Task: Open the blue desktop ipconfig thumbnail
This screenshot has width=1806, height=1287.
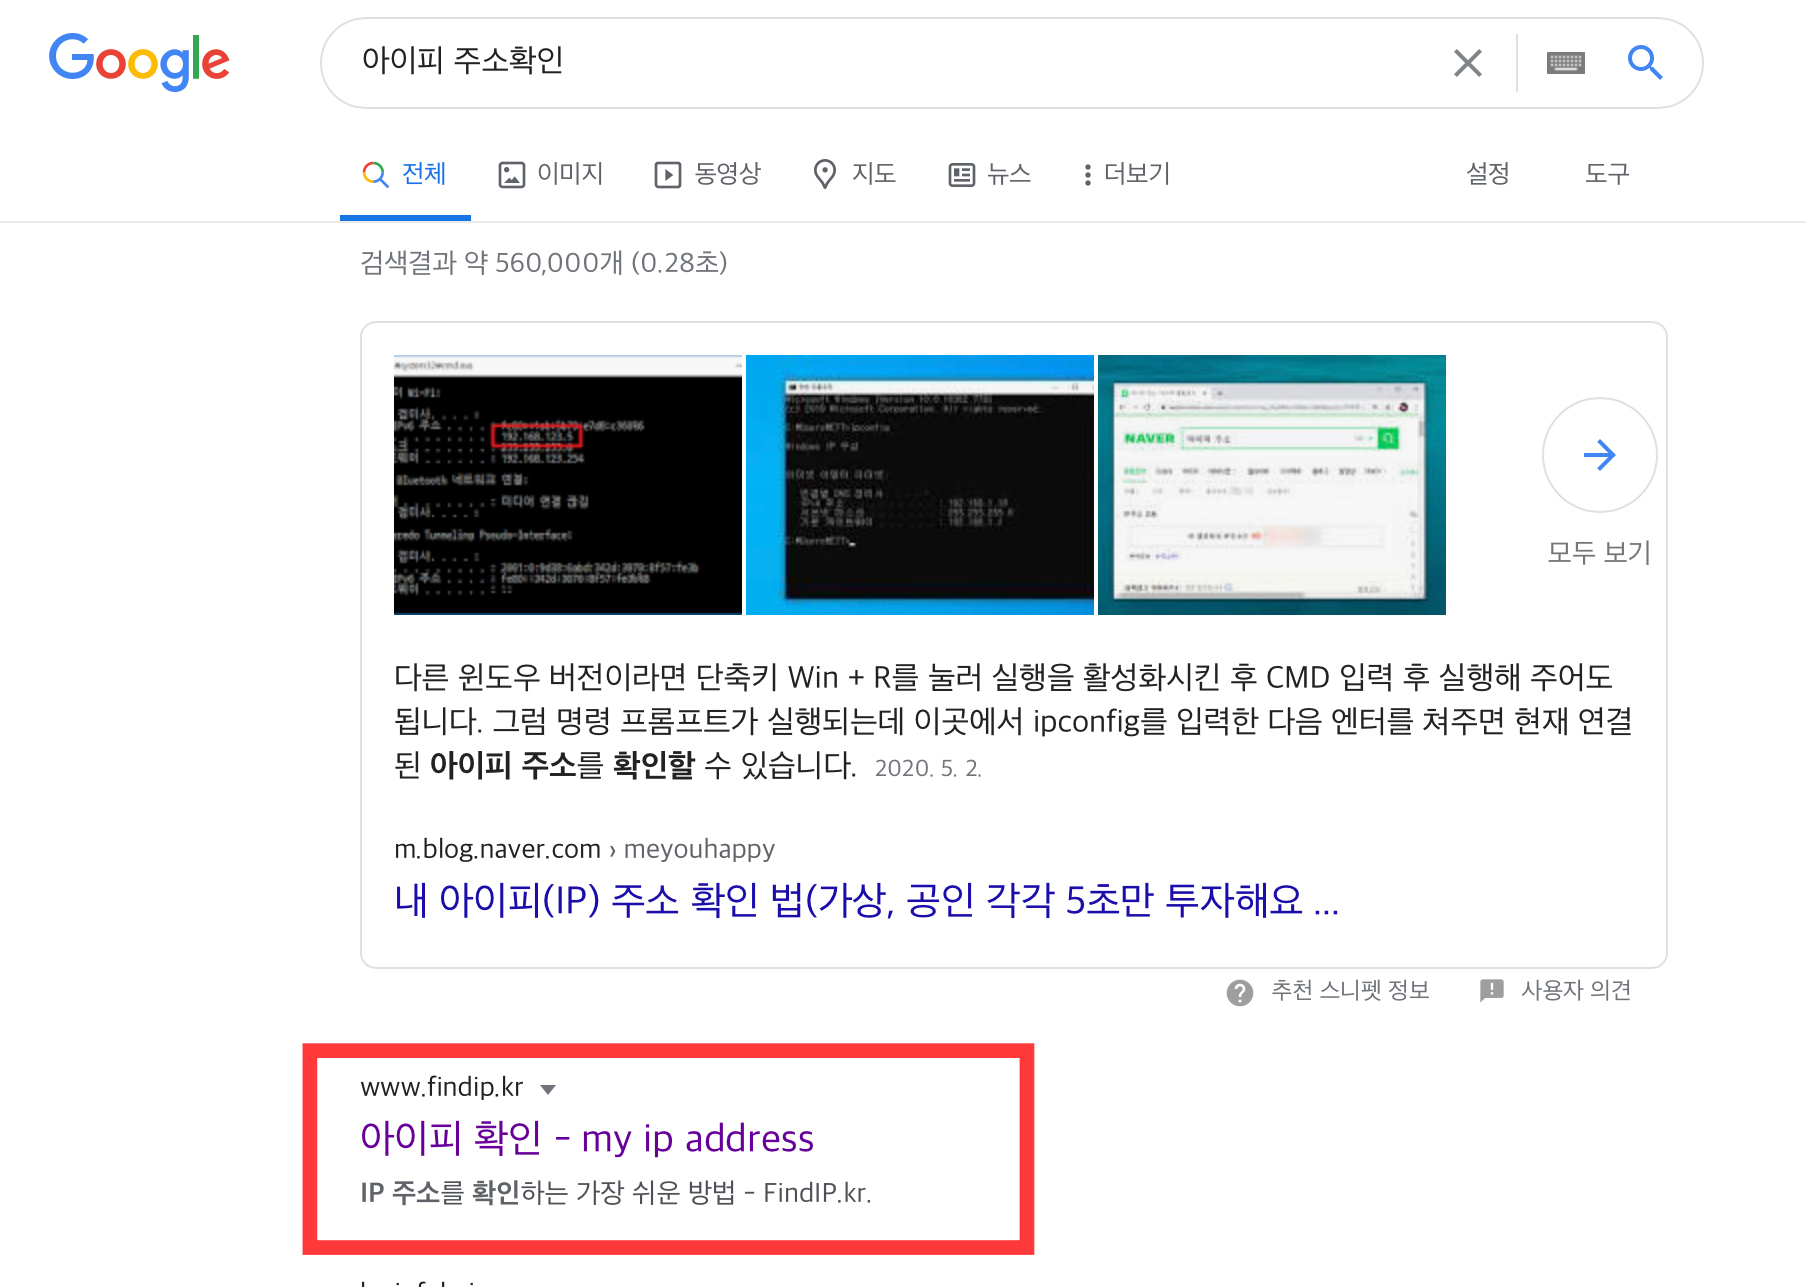Action: [920, 485]
